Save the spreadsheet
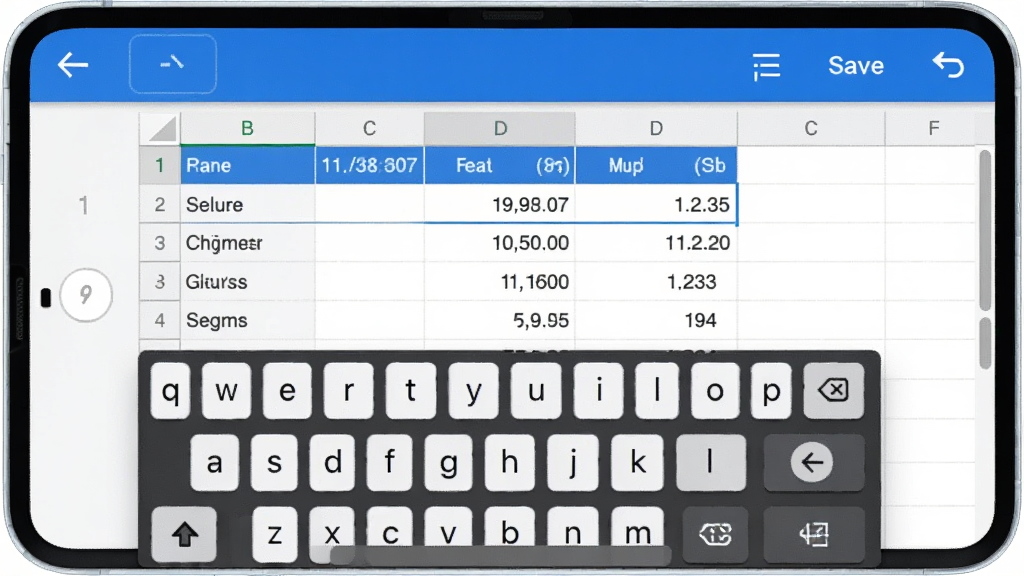This screenshot has height=576, width=1024. pos(856,65)
